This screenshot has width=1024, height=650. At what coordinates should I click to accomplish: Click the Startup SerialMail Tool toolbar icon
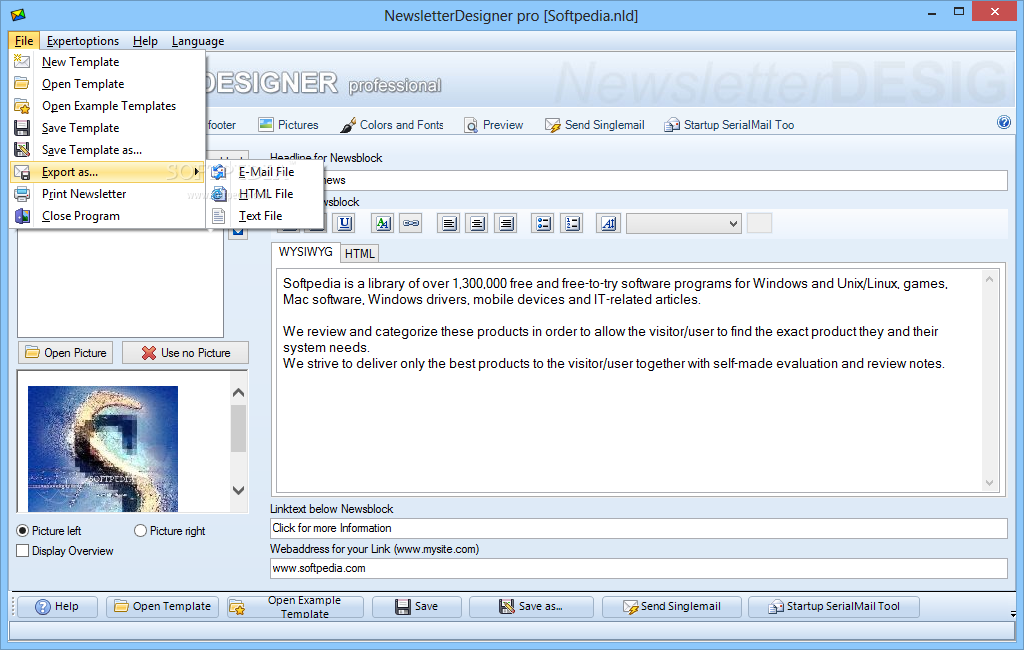pyautogui.click(x=672, y=124)
